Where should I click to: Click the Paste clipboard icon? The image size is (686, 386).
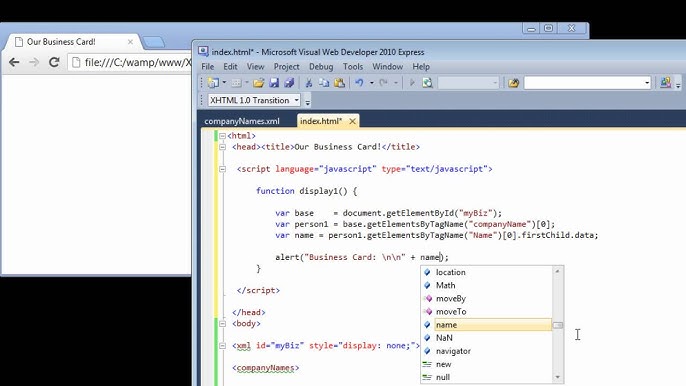(x=339, y=83)
